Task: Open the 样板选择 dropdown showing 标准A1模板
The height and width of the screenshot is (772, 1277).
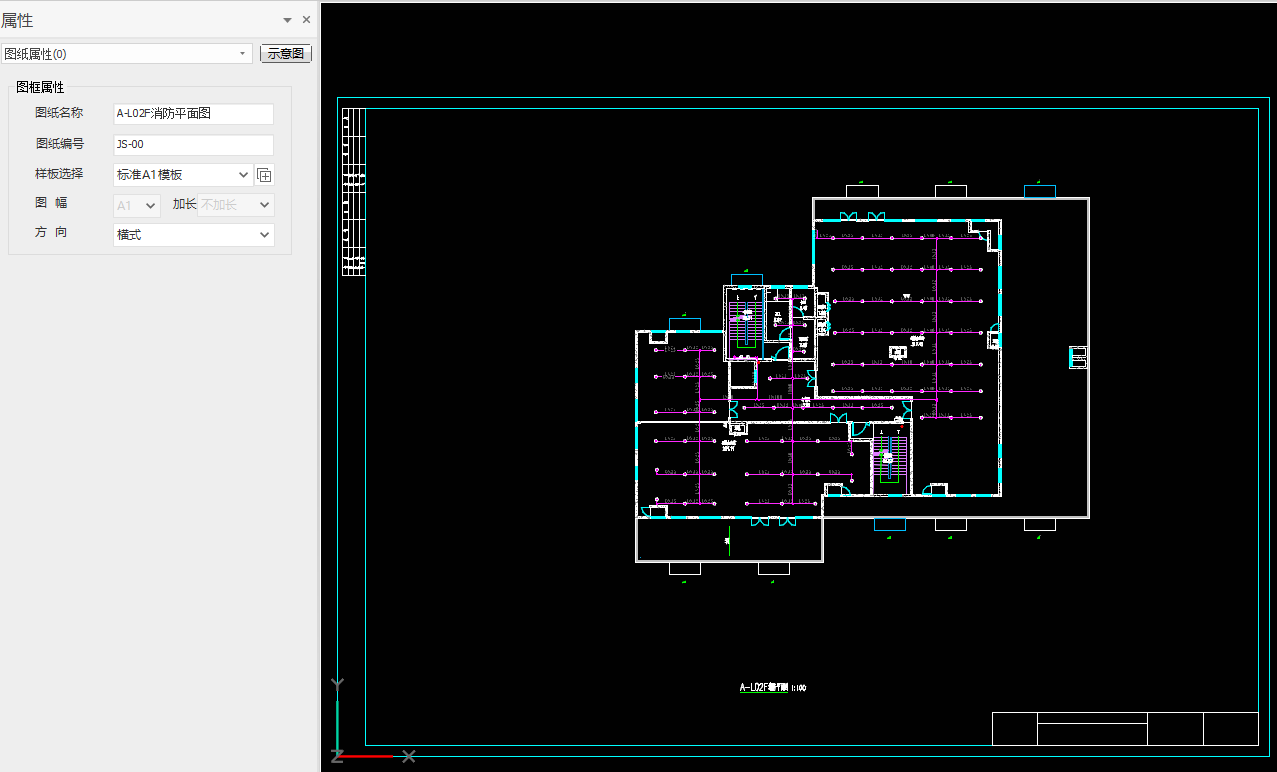Action: tap(183, 175)
